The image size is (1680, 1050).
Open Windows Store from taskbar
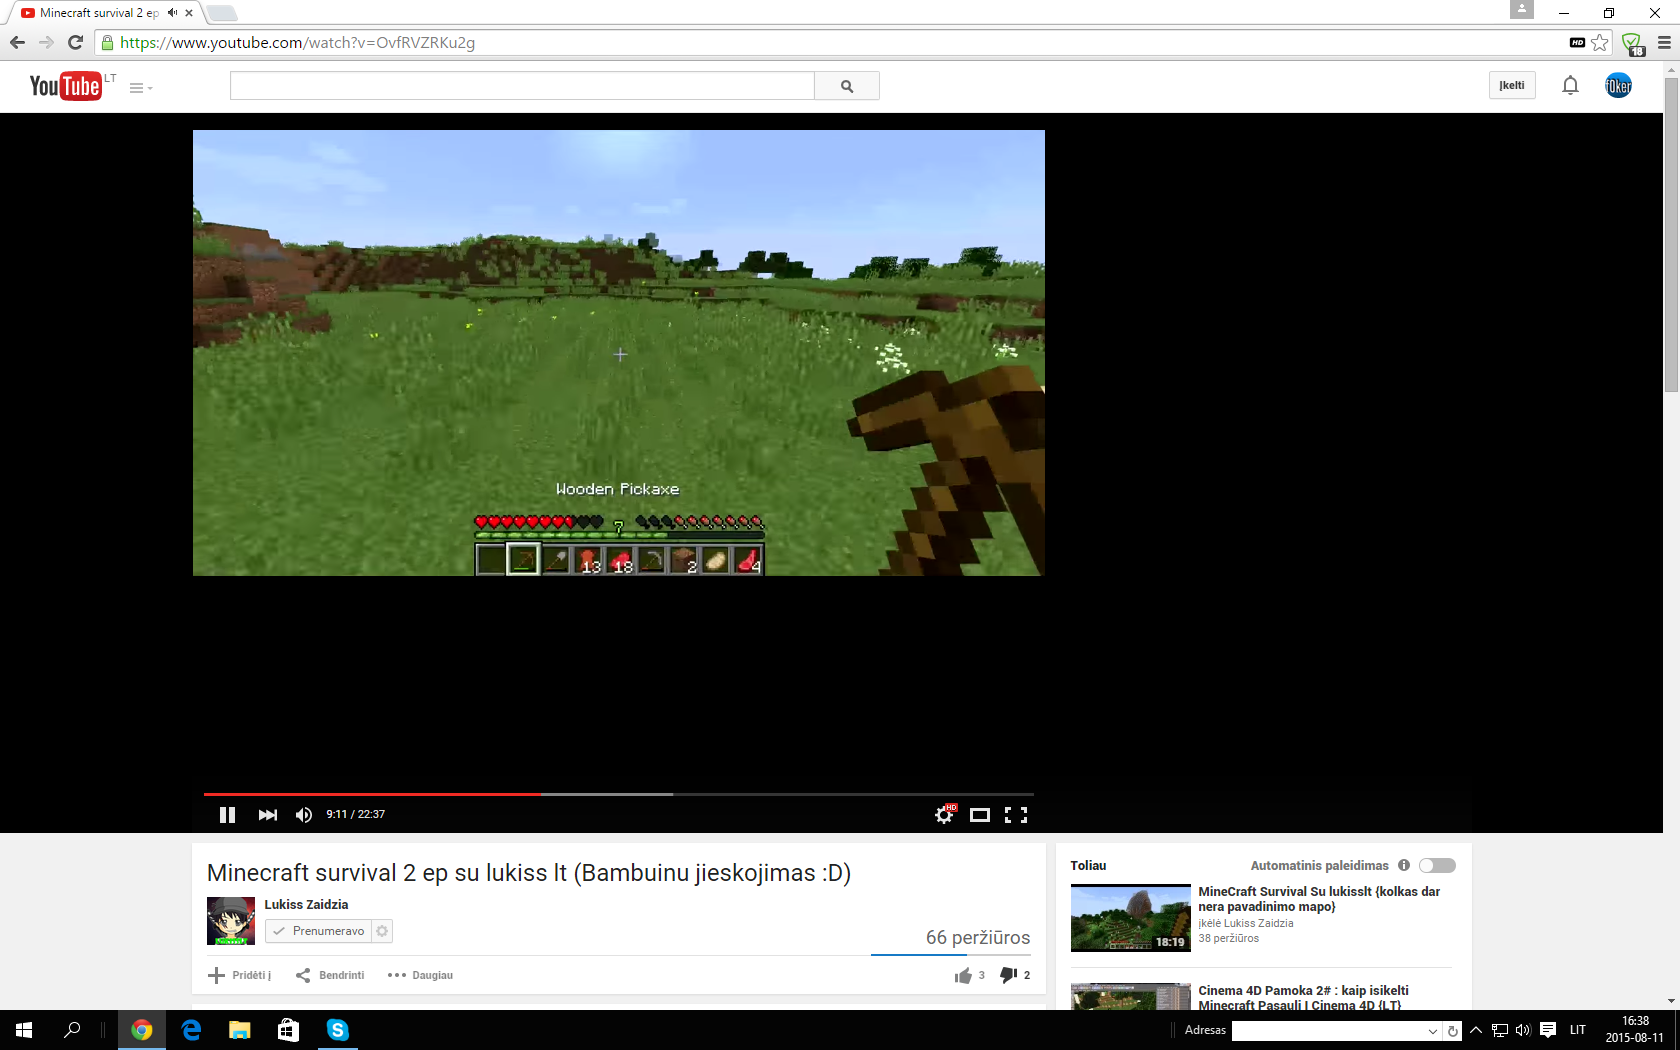[x=288, y=1030]
